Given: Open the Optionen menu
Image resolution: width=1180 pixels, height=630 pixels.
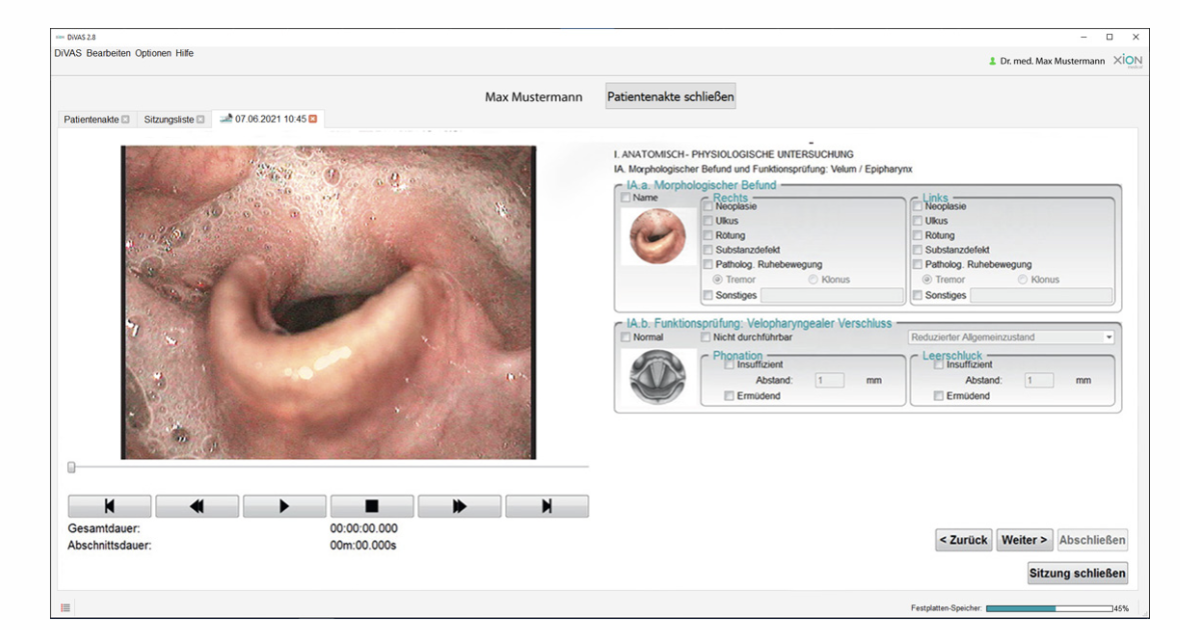Looking at the screenshot, I should click(153, 53).
